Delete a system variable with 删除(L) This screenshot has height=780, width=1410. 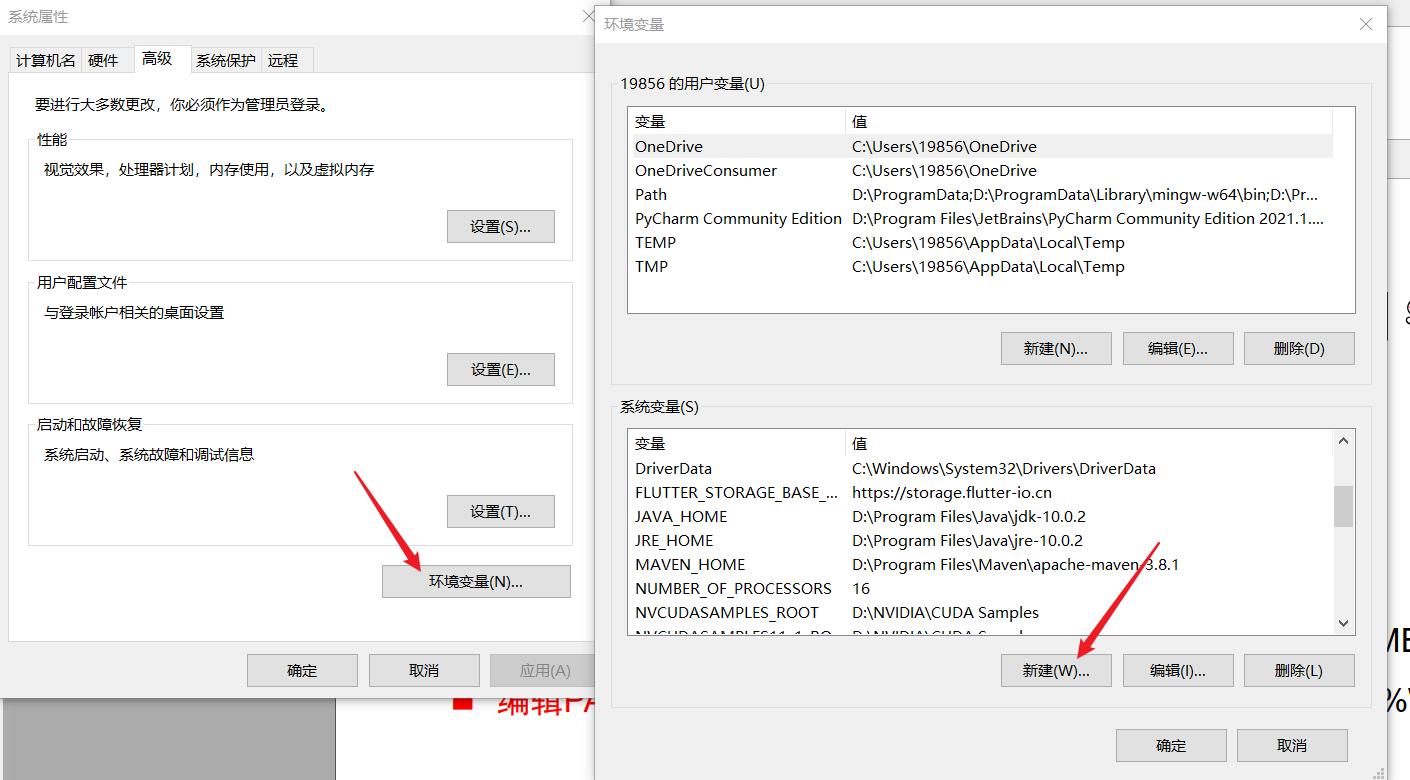pos(1299,670)
